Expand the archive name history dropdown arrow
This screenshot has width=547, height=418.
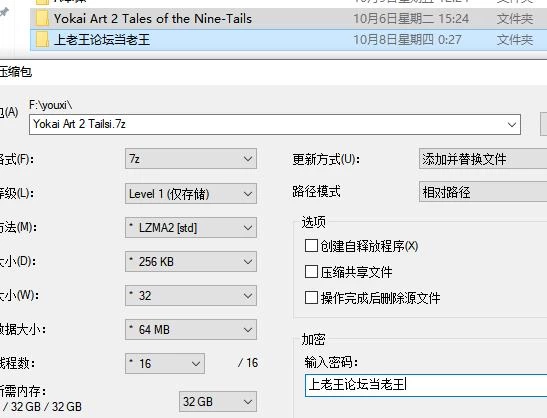(512, 125)
